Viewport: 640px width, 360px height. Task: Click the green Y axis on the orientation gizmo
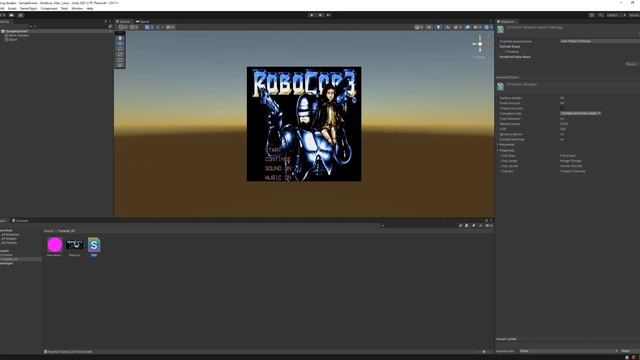[480, 38]
